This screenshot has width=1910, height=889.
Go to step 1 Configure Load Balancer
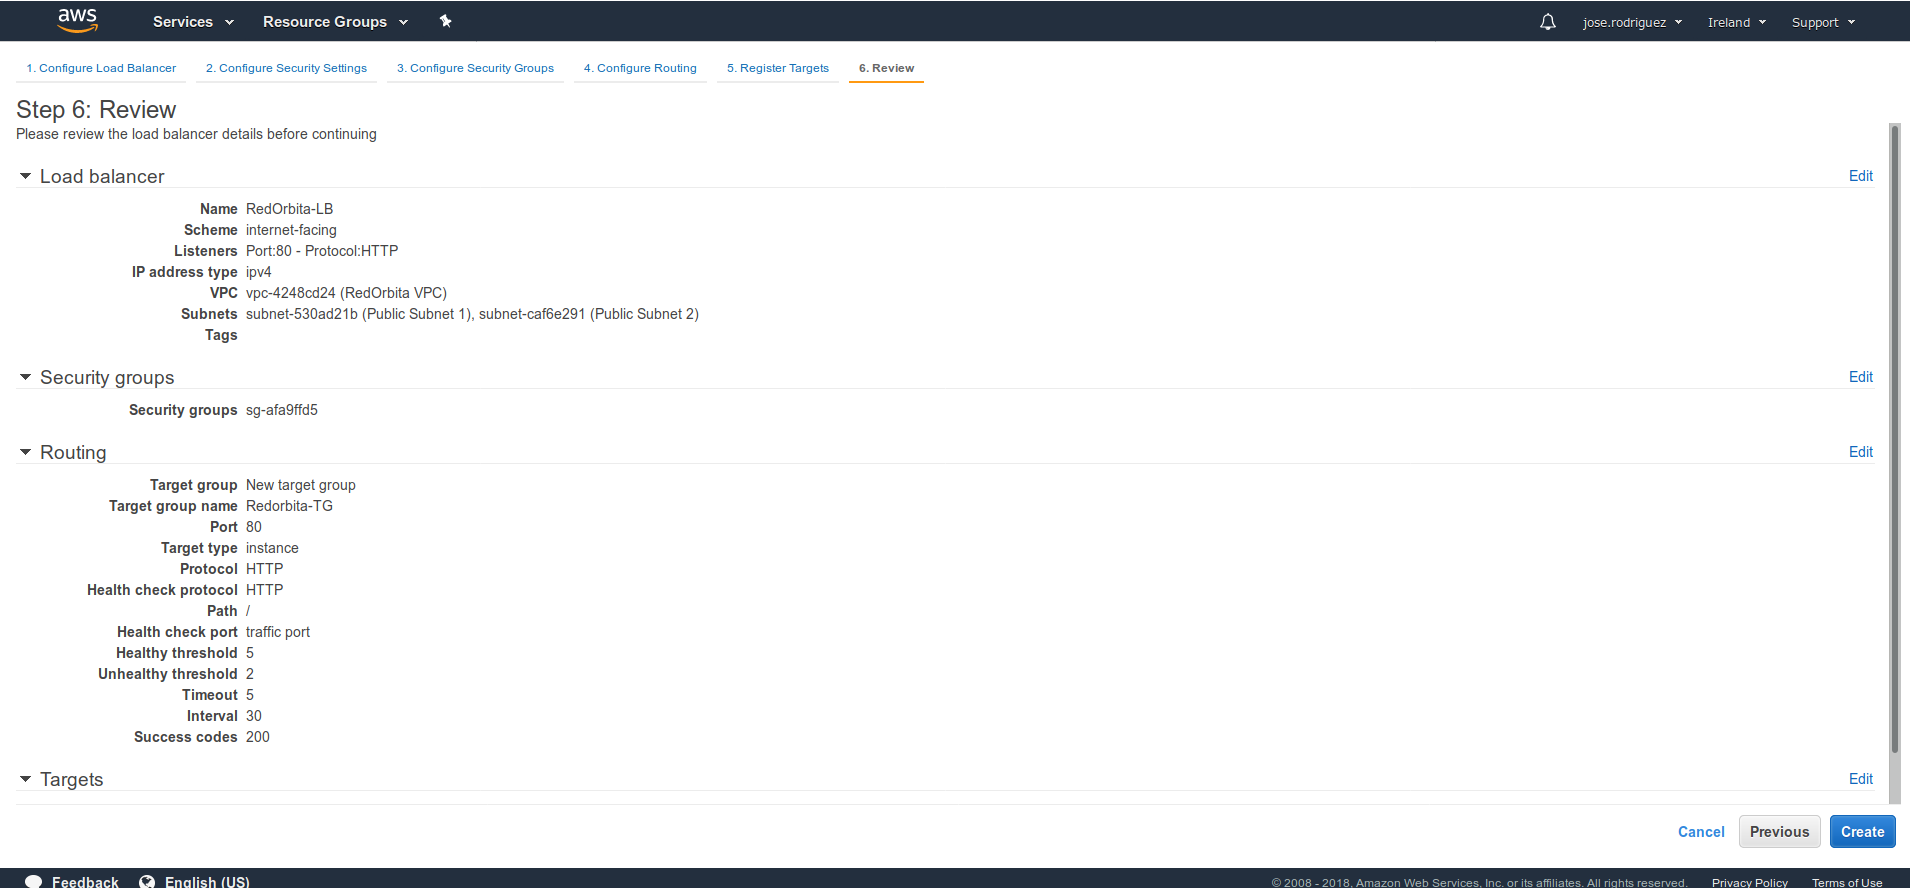point(101,68)
